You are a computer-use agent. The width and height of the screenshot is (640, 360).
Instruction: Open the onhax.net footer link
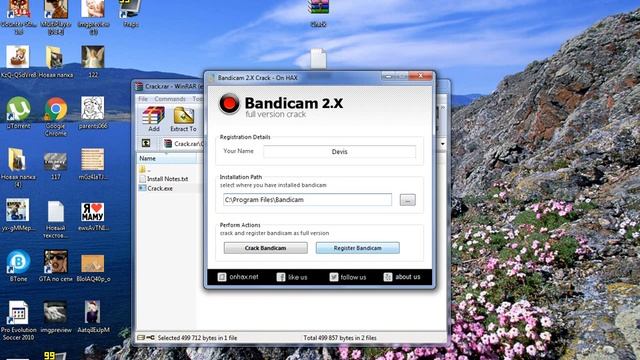click(x=238, y=277)
